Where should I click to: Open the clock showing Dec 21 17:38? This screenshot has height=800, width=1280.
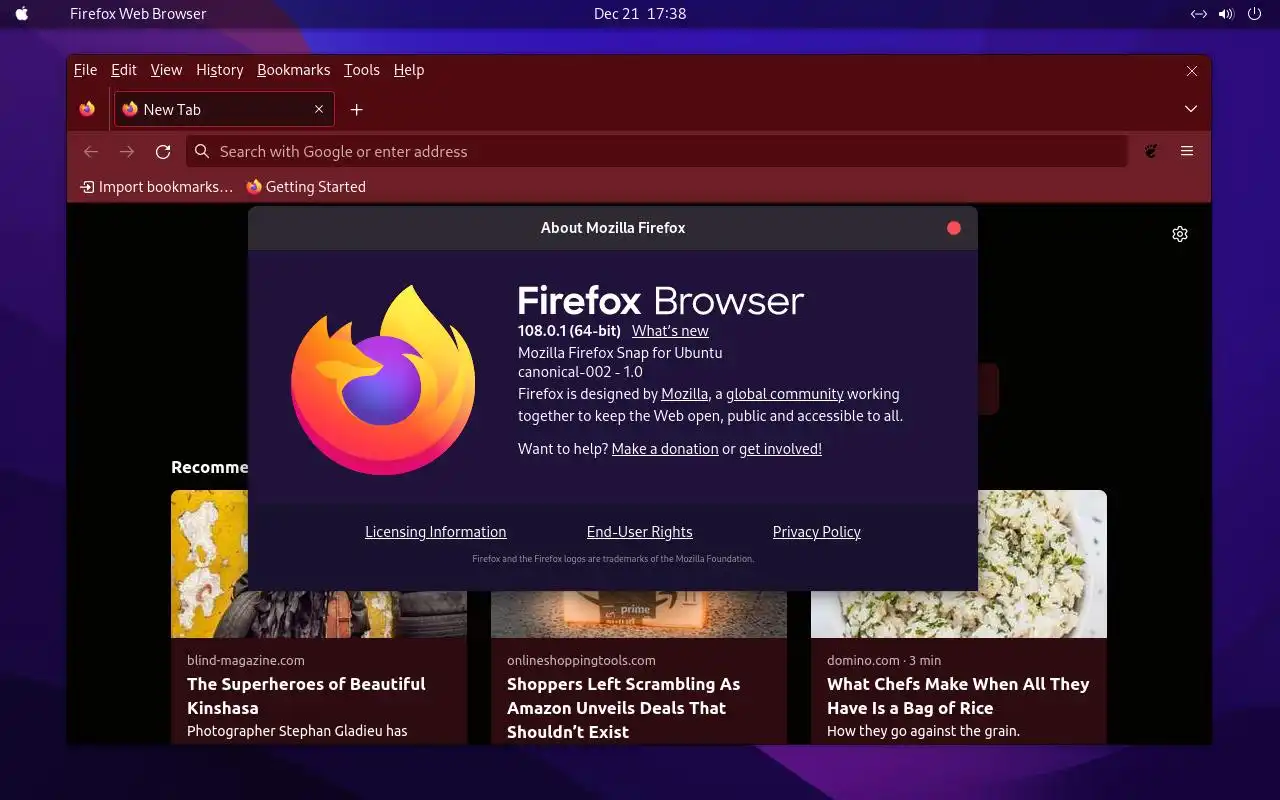(x=640, y=14)
